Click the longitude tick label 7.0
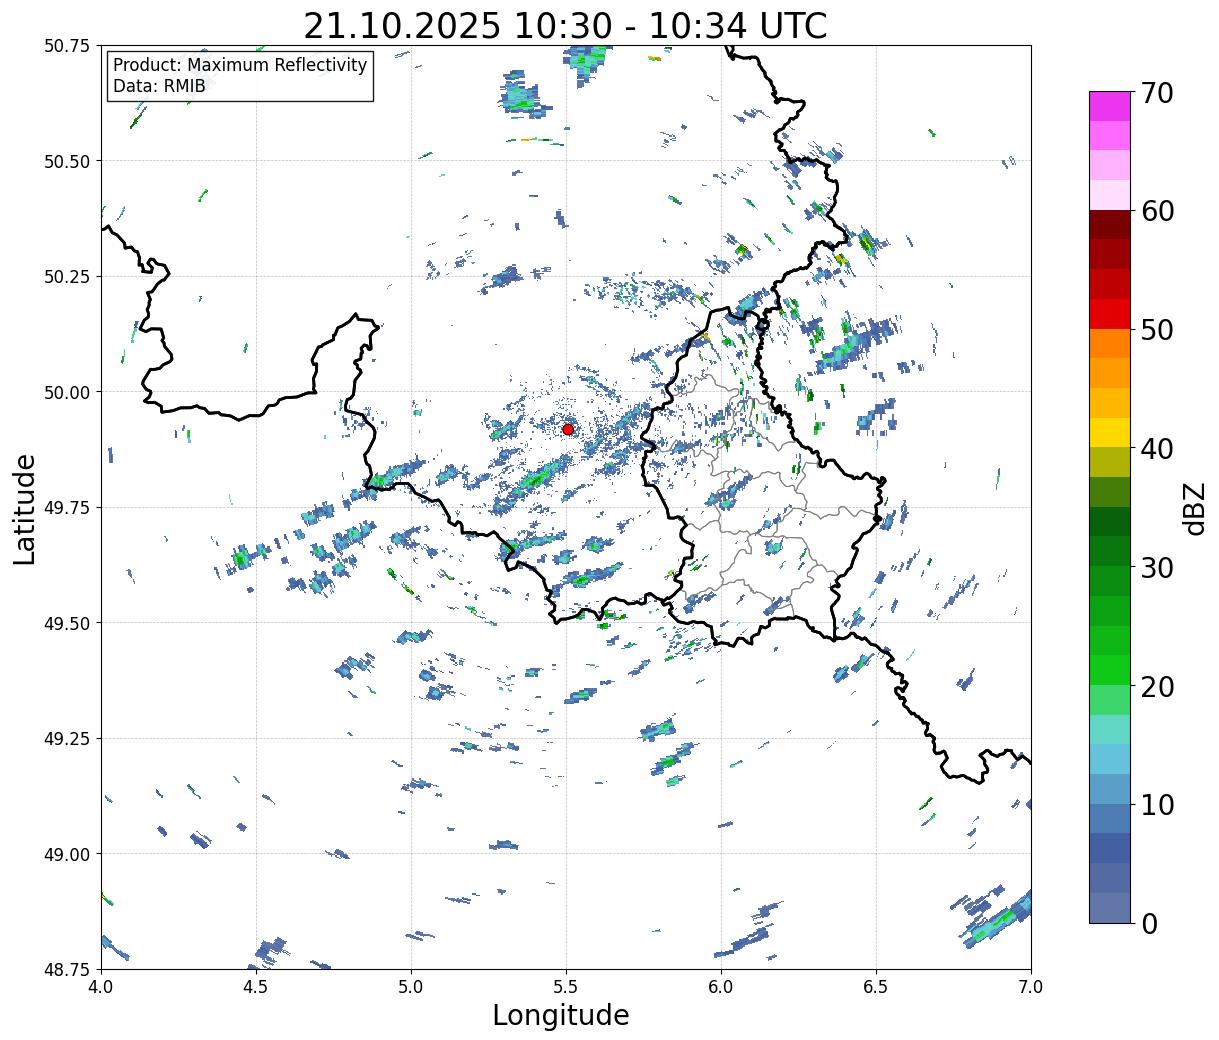The width and height of the screenshot is (1219, 1040). 1031,987
